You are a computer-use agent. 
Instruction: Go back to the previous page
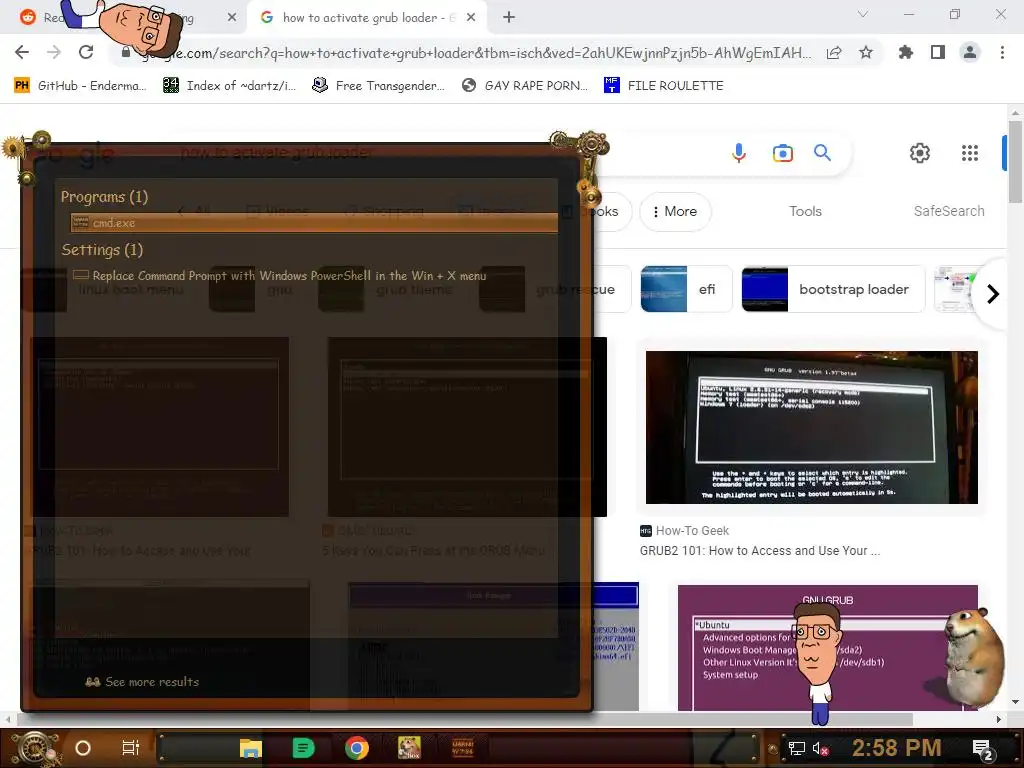coord(22,52)
